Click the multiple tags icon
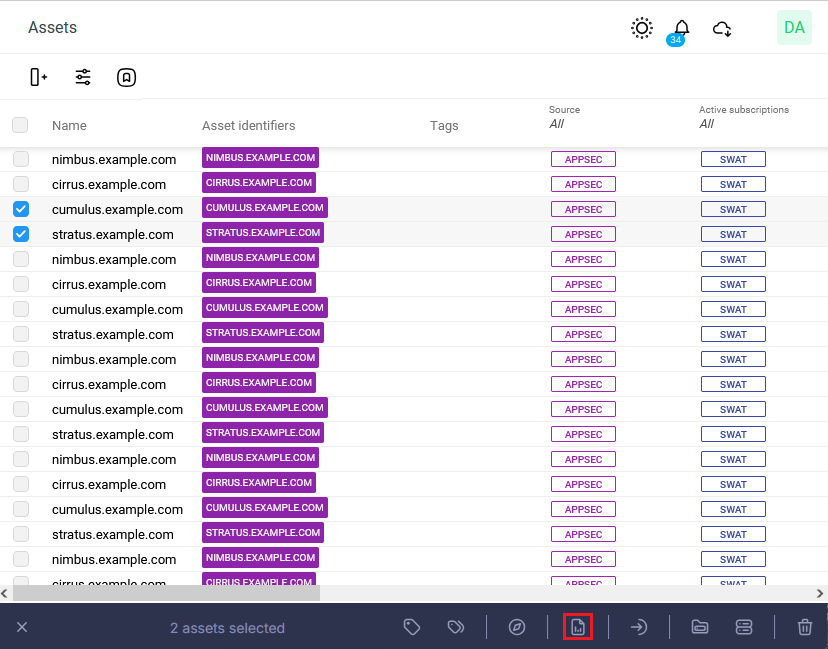The image size is (828, 649). coord(456,627)
